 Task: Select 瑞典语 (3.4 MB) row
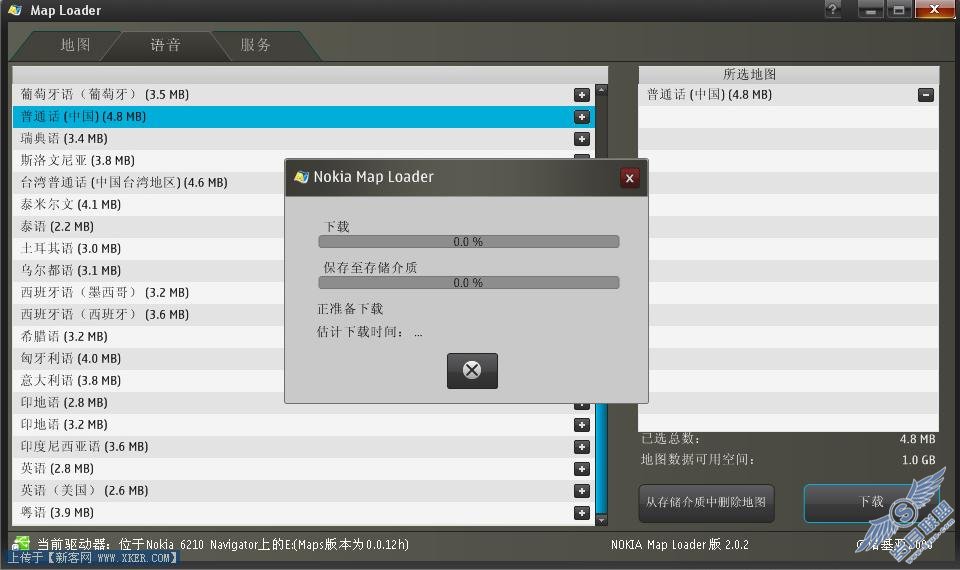click(x=303, y=139)
